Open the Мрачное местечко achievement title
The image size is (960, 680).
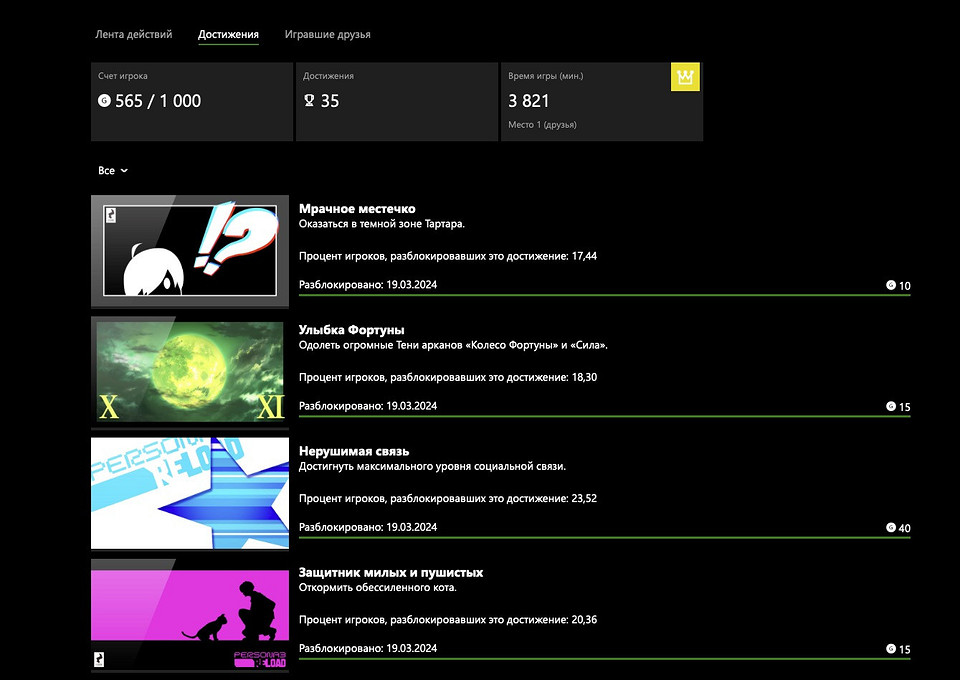(357, 208)
